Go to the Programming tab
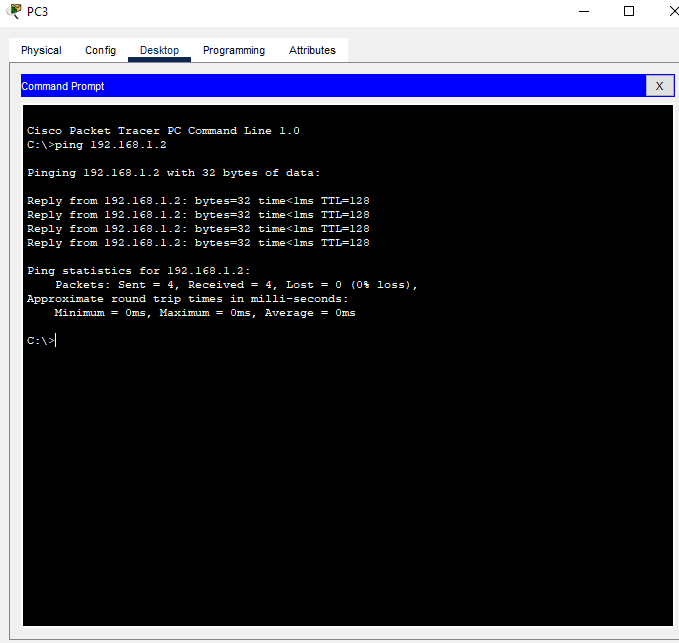The height and width of the screenshot is (643, 679). (x=234, y=50)
